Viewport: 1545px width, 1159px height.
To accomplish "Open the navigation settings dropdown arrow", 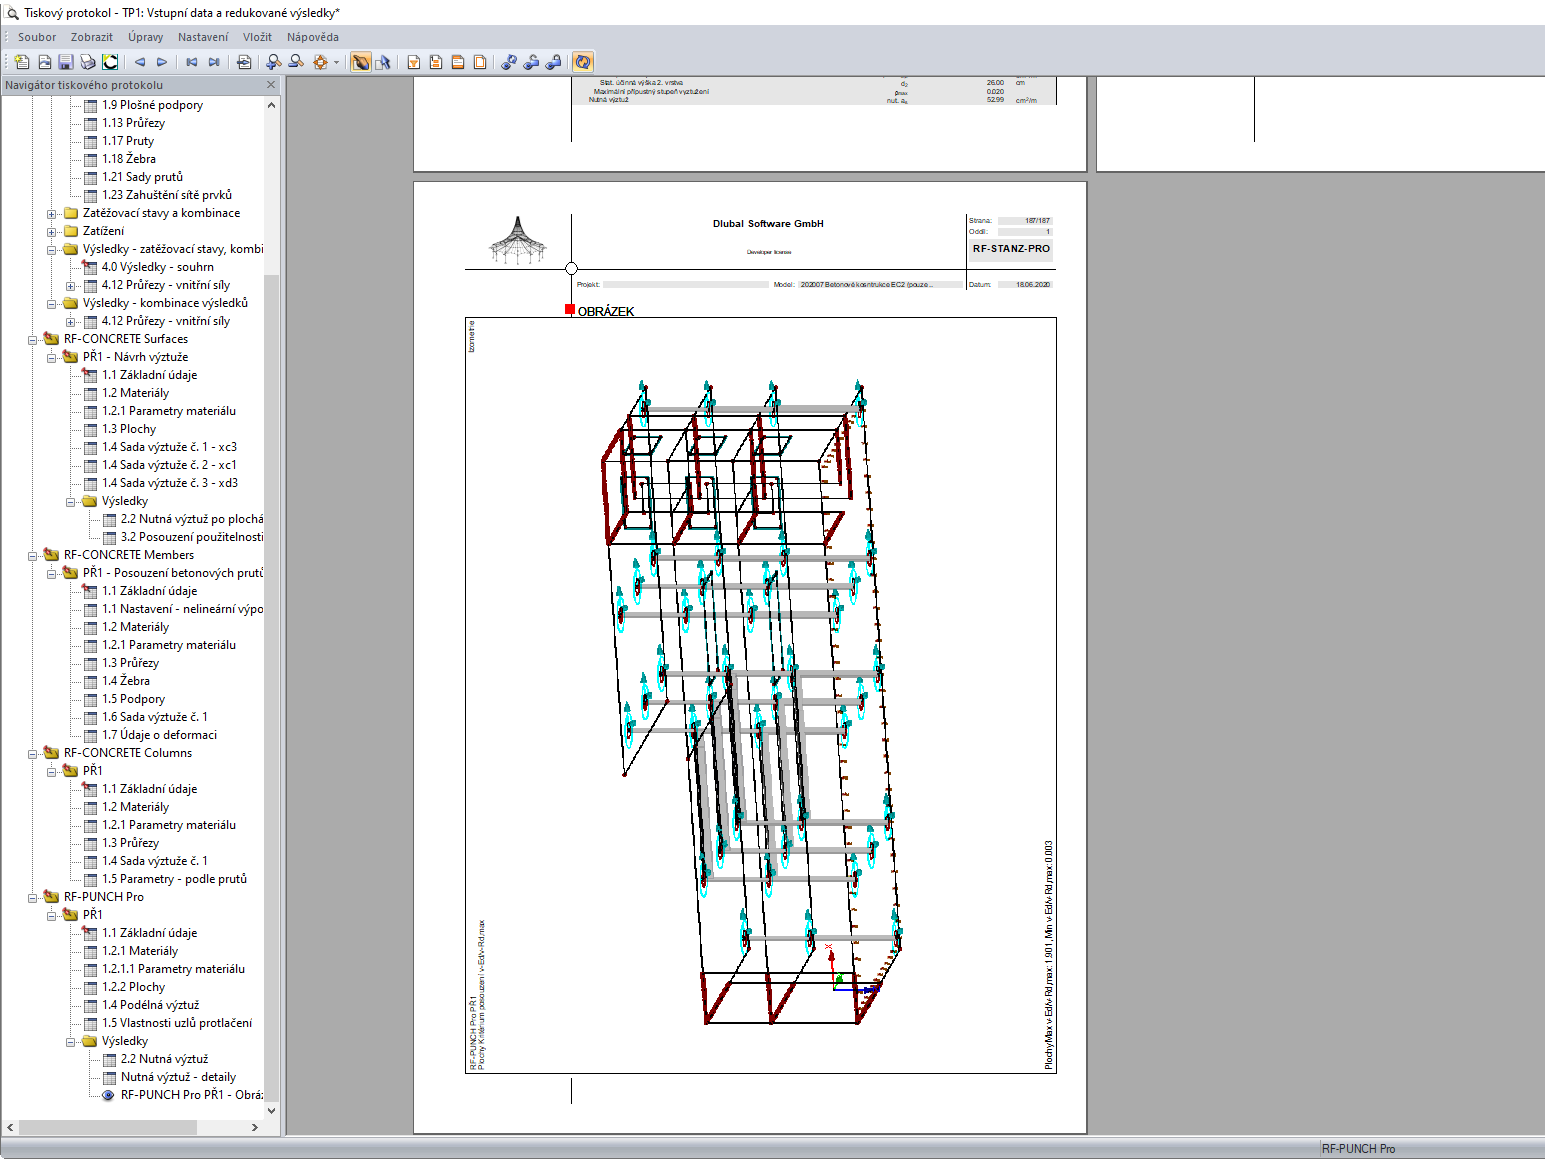I will [336, 61].
